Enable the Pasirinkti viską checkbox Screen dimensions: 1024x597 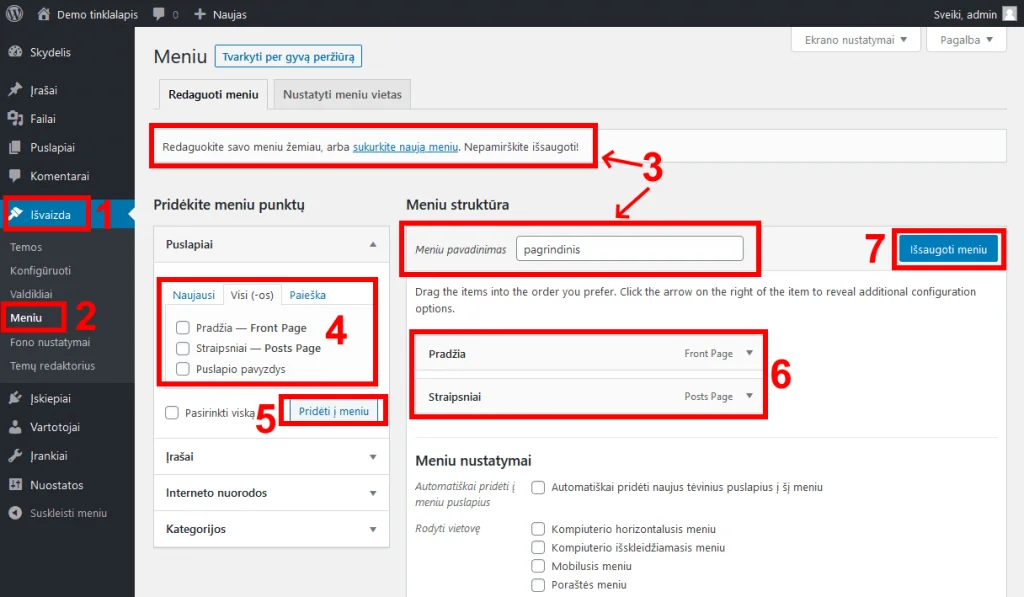[x=172, y=413]
